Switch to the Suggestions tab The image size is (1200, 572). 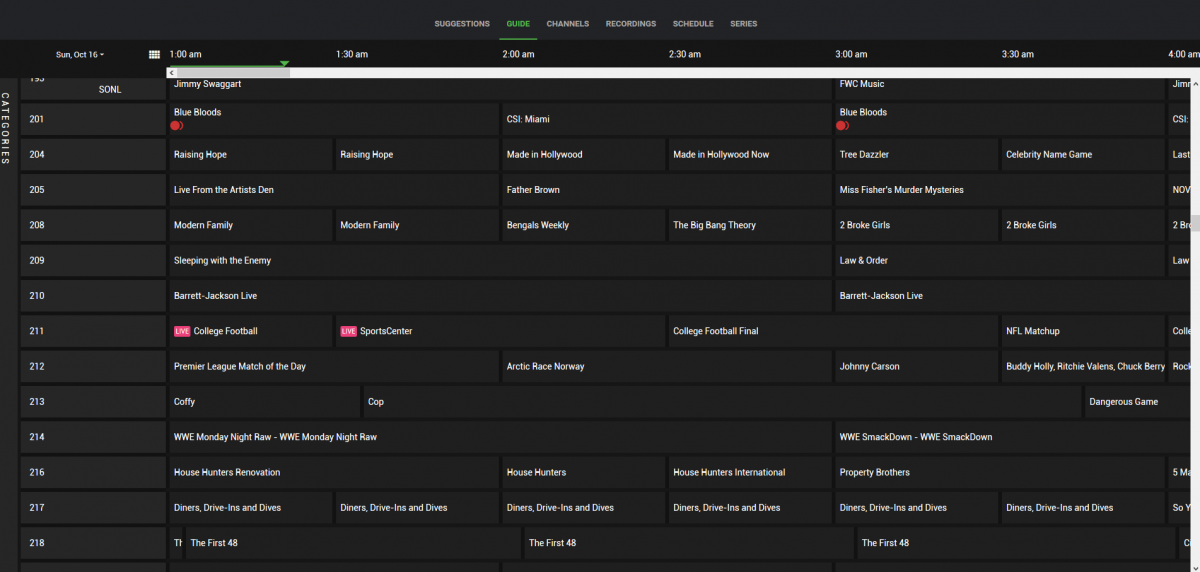click(462, 24)
